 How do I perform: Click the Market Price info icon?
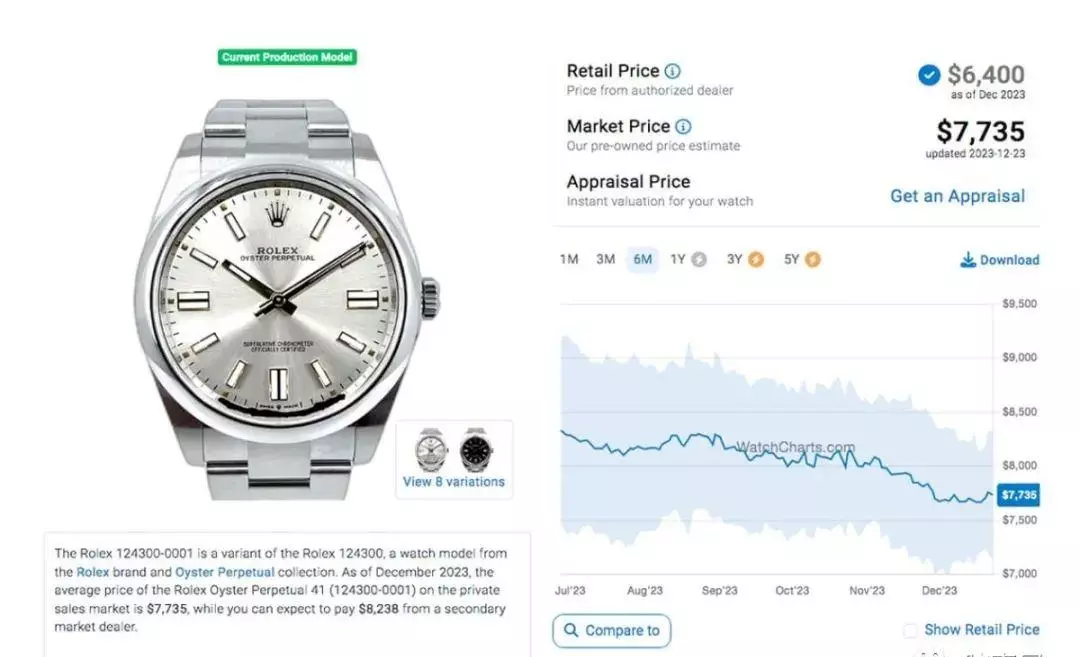[x=683, y=127]
